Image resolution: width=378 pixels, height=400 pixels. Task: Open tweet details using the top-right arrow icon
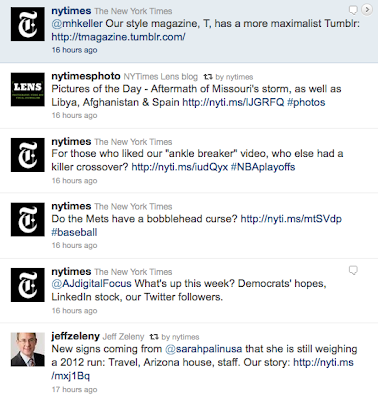pyautogui.click(x=367, y=10)
